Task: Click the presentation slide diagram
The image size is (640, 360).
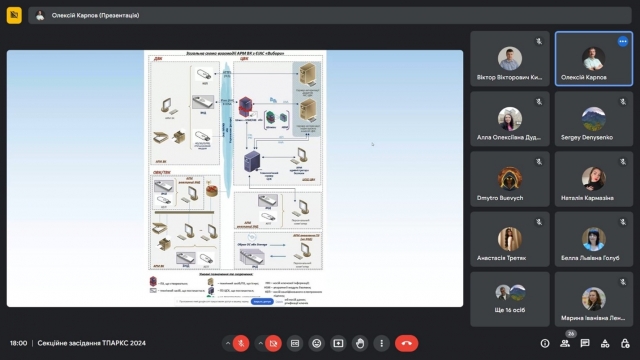Action: click(x=235, y=178)
